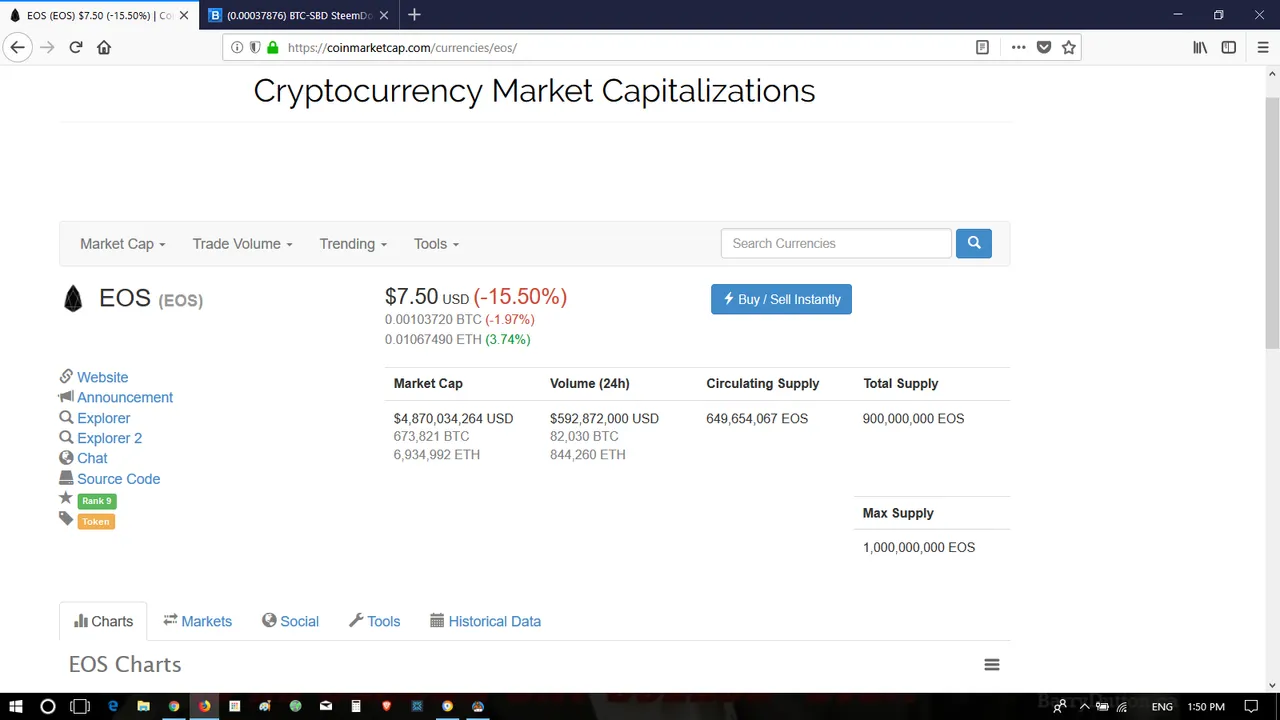
Task: Open tracking protection shield icon
Action: click(x=255, y=47)
